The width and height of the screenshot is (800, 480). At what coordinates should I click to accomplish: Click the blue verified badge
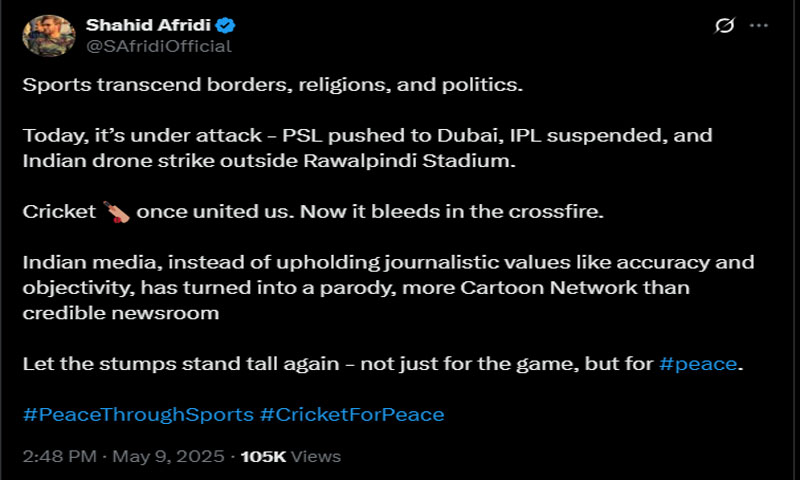tap(225, 25)
